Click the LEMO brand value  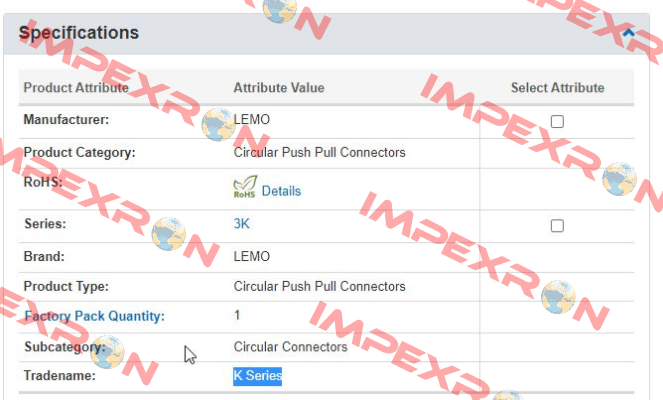252,256
